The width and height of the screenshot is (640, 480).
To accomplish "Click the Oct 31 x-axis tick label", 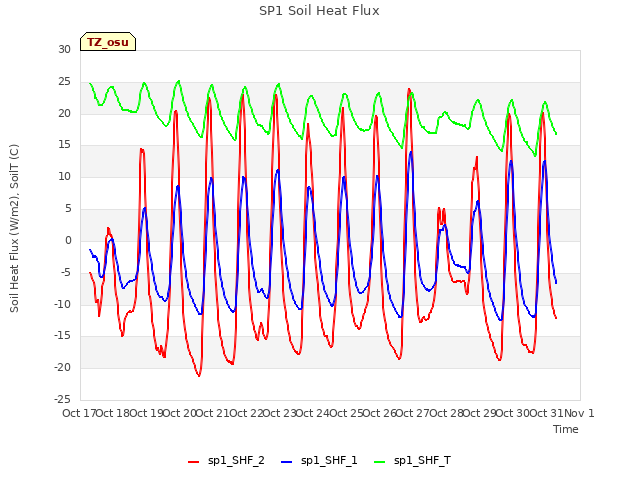I will pyautogui.click(x=546, y=413).
